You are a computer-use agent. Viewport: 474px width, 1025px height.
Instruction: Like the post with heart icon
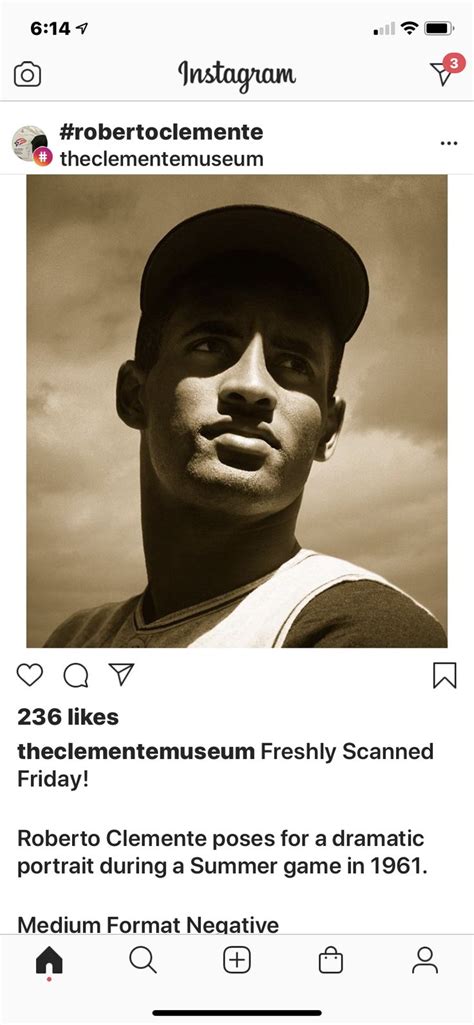29,675
